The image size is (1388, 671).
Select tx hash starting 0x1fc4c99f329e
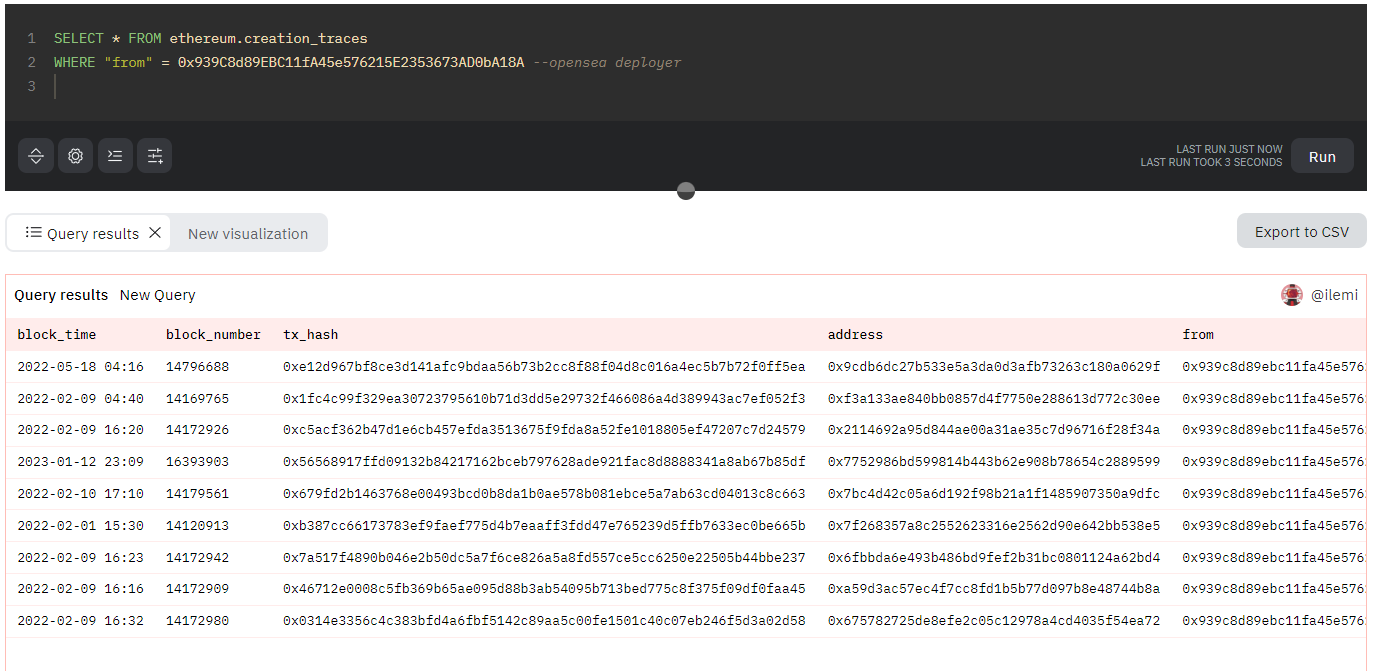(544, 399)
